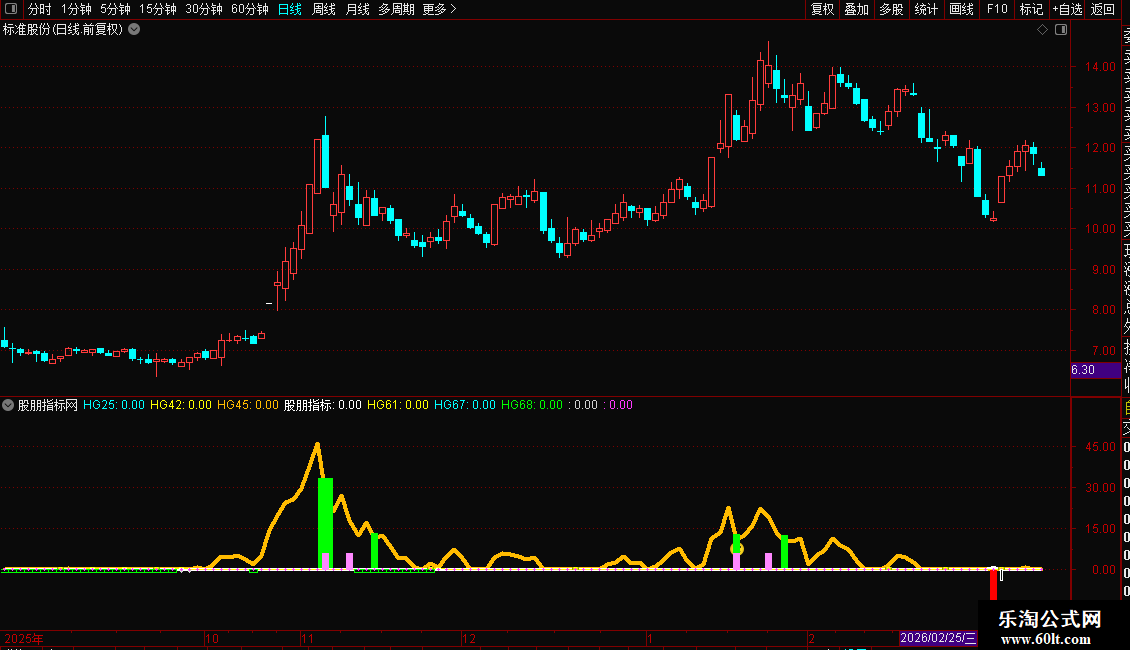Select the HG61 indicator value label
Screen dimensions: 1130x650
coord(398,405)
